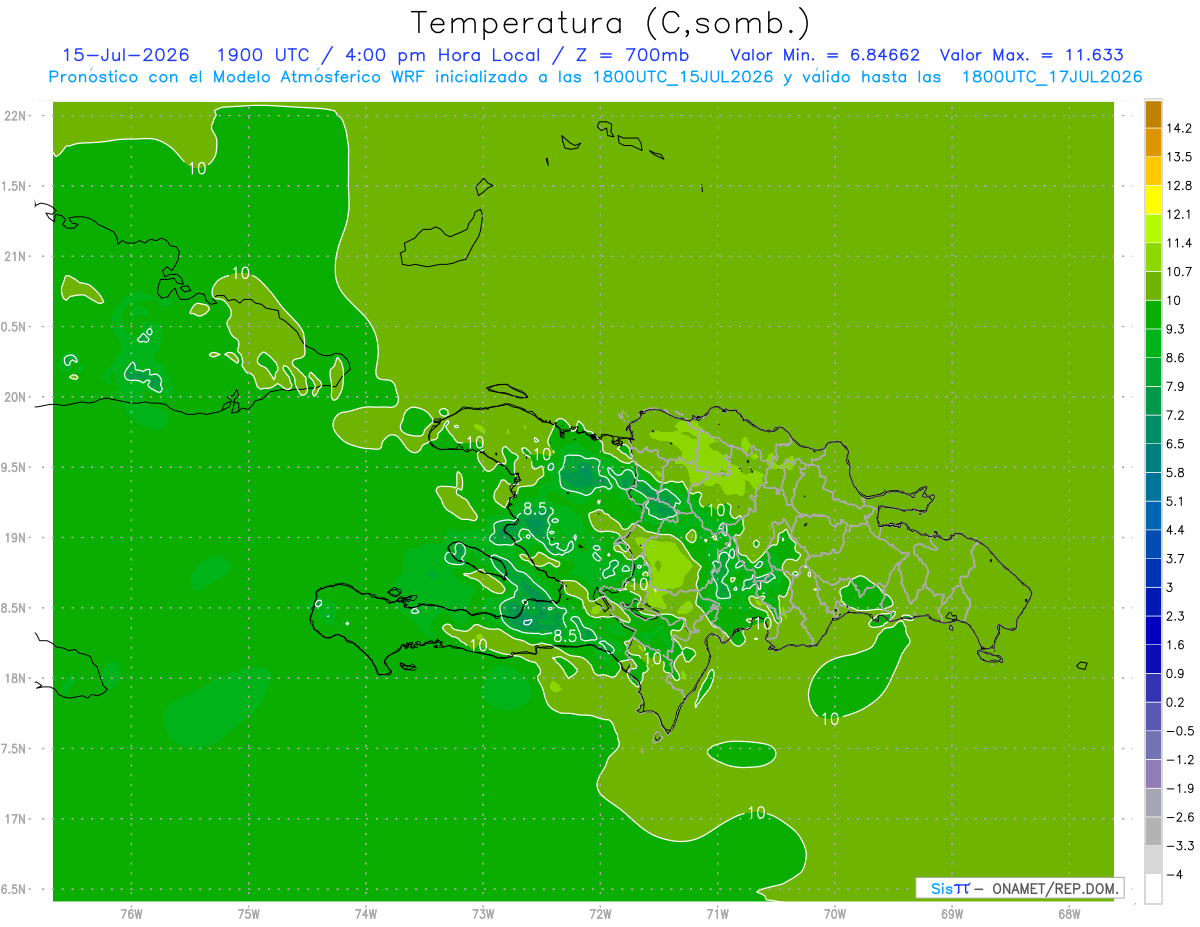Pick the white swatch below -4
1200x927 pixels.
tap(1153, 889)
